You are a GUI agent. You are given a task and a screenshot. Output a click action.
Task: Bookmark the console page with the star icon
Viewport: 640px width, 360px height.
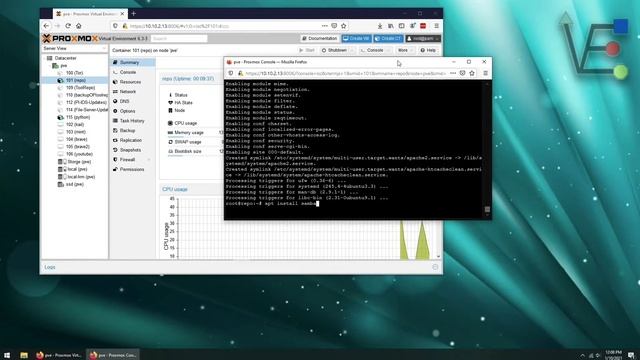[x=472, y=73]
